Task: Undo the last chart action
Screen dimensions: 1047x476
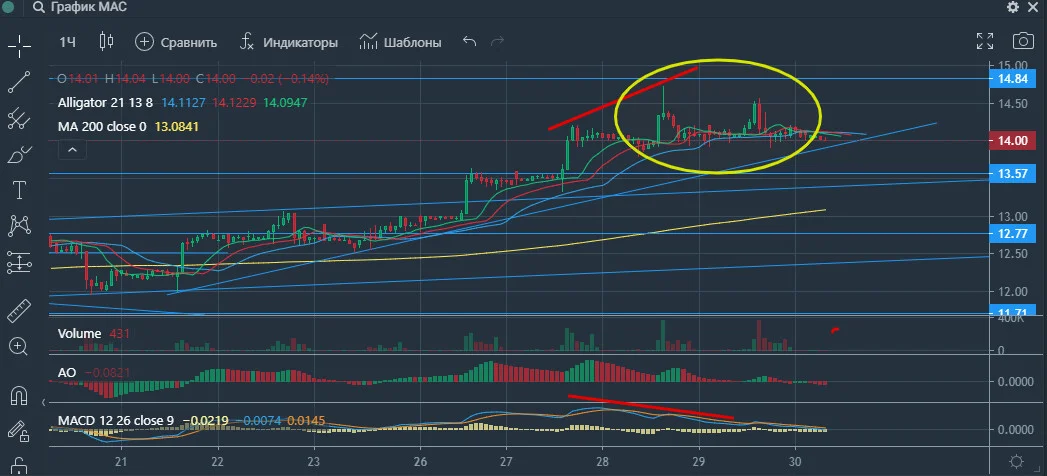Action: point(469,41)
